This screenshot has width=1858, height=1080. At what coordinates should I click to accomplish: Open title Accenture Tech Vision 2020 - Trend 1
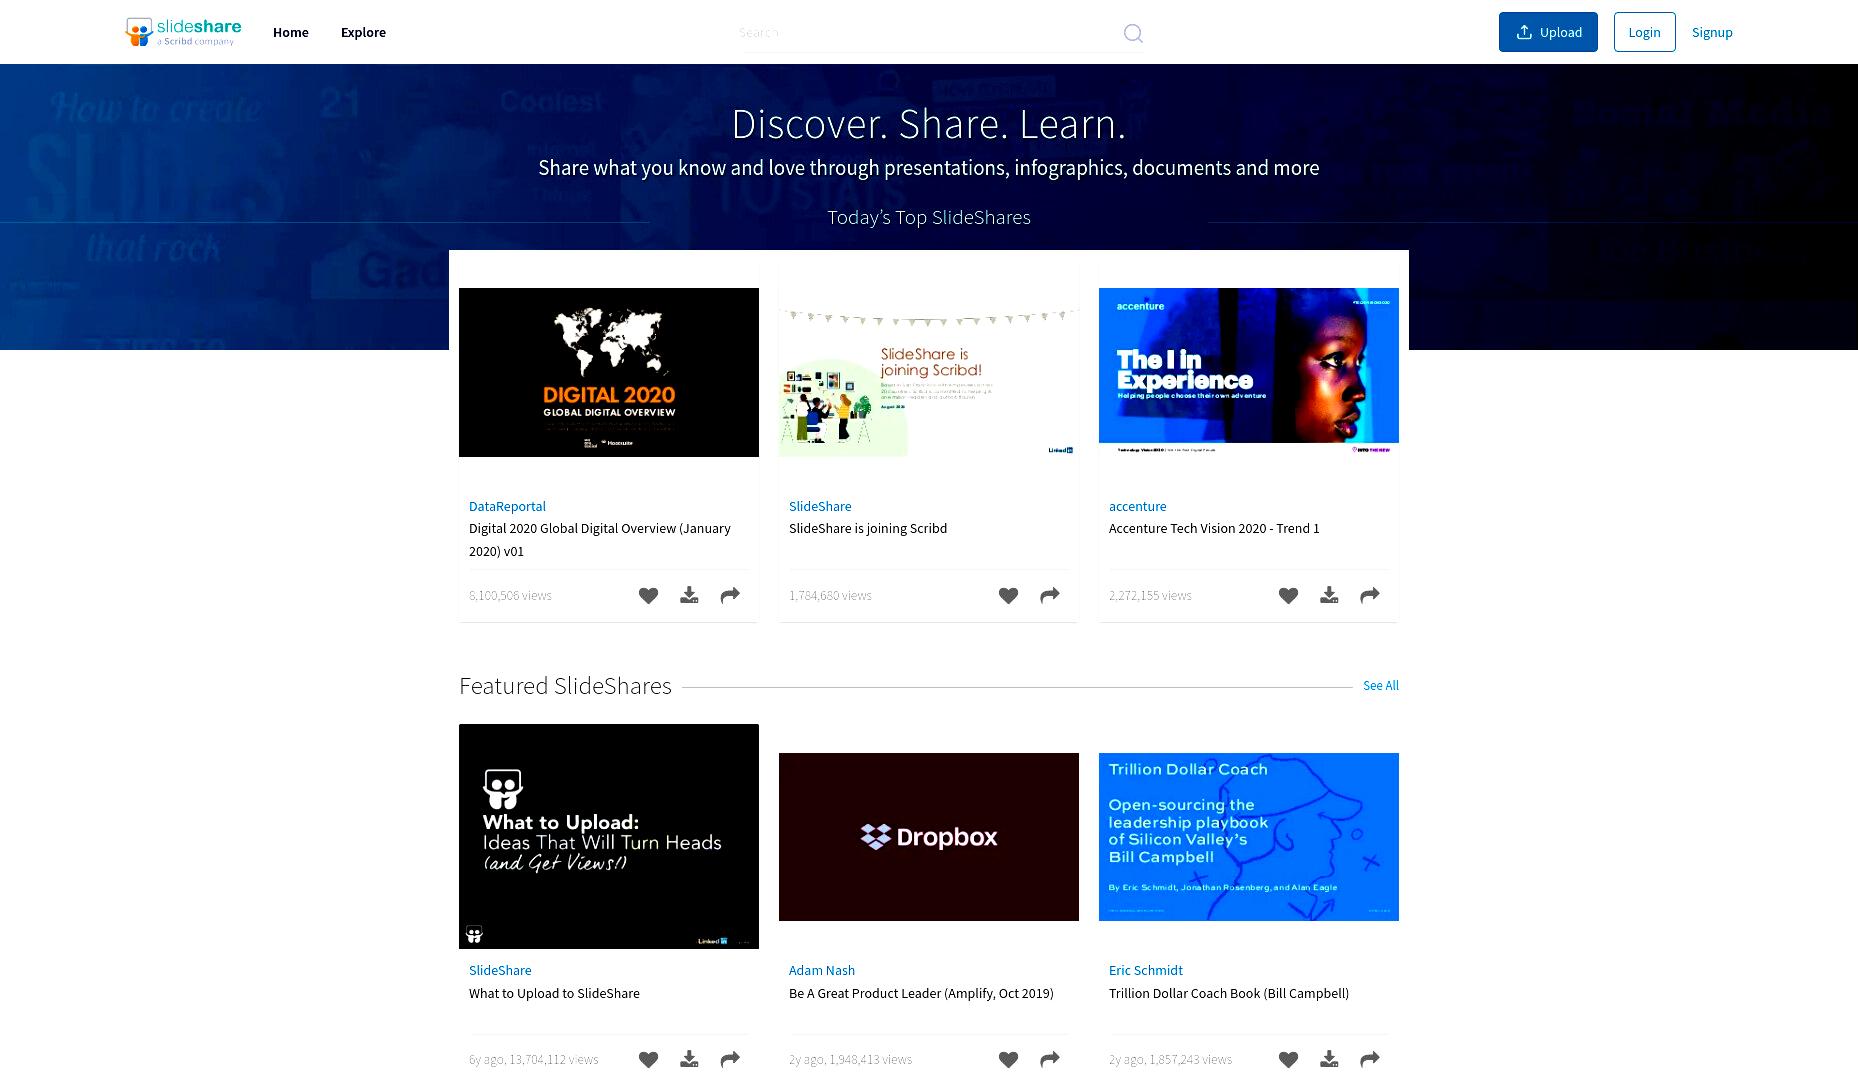pos(1214,528)
